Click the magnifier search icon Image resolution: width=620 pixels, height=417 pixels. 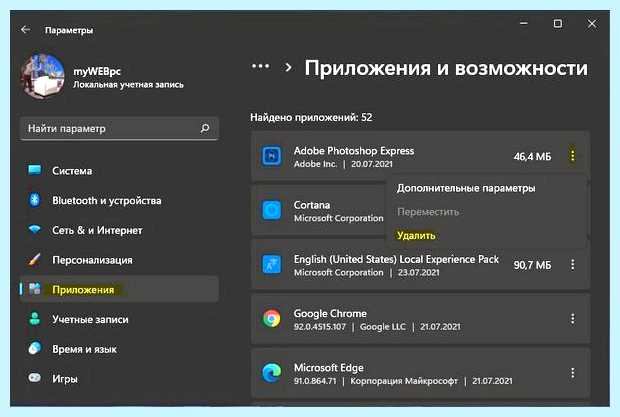coord(205,128)
